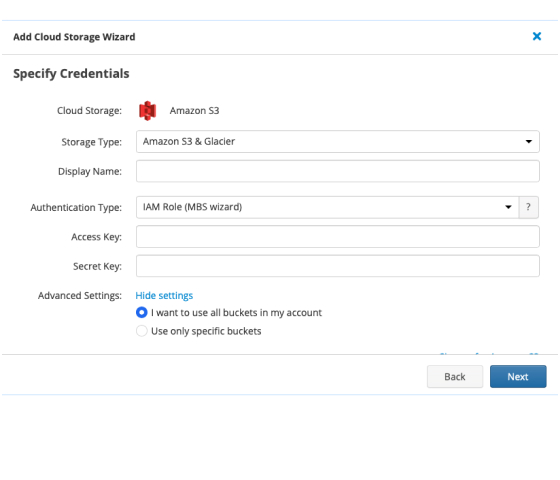Click the Back button
Screen dimensions: 560x480
click(x=455, y=376)
